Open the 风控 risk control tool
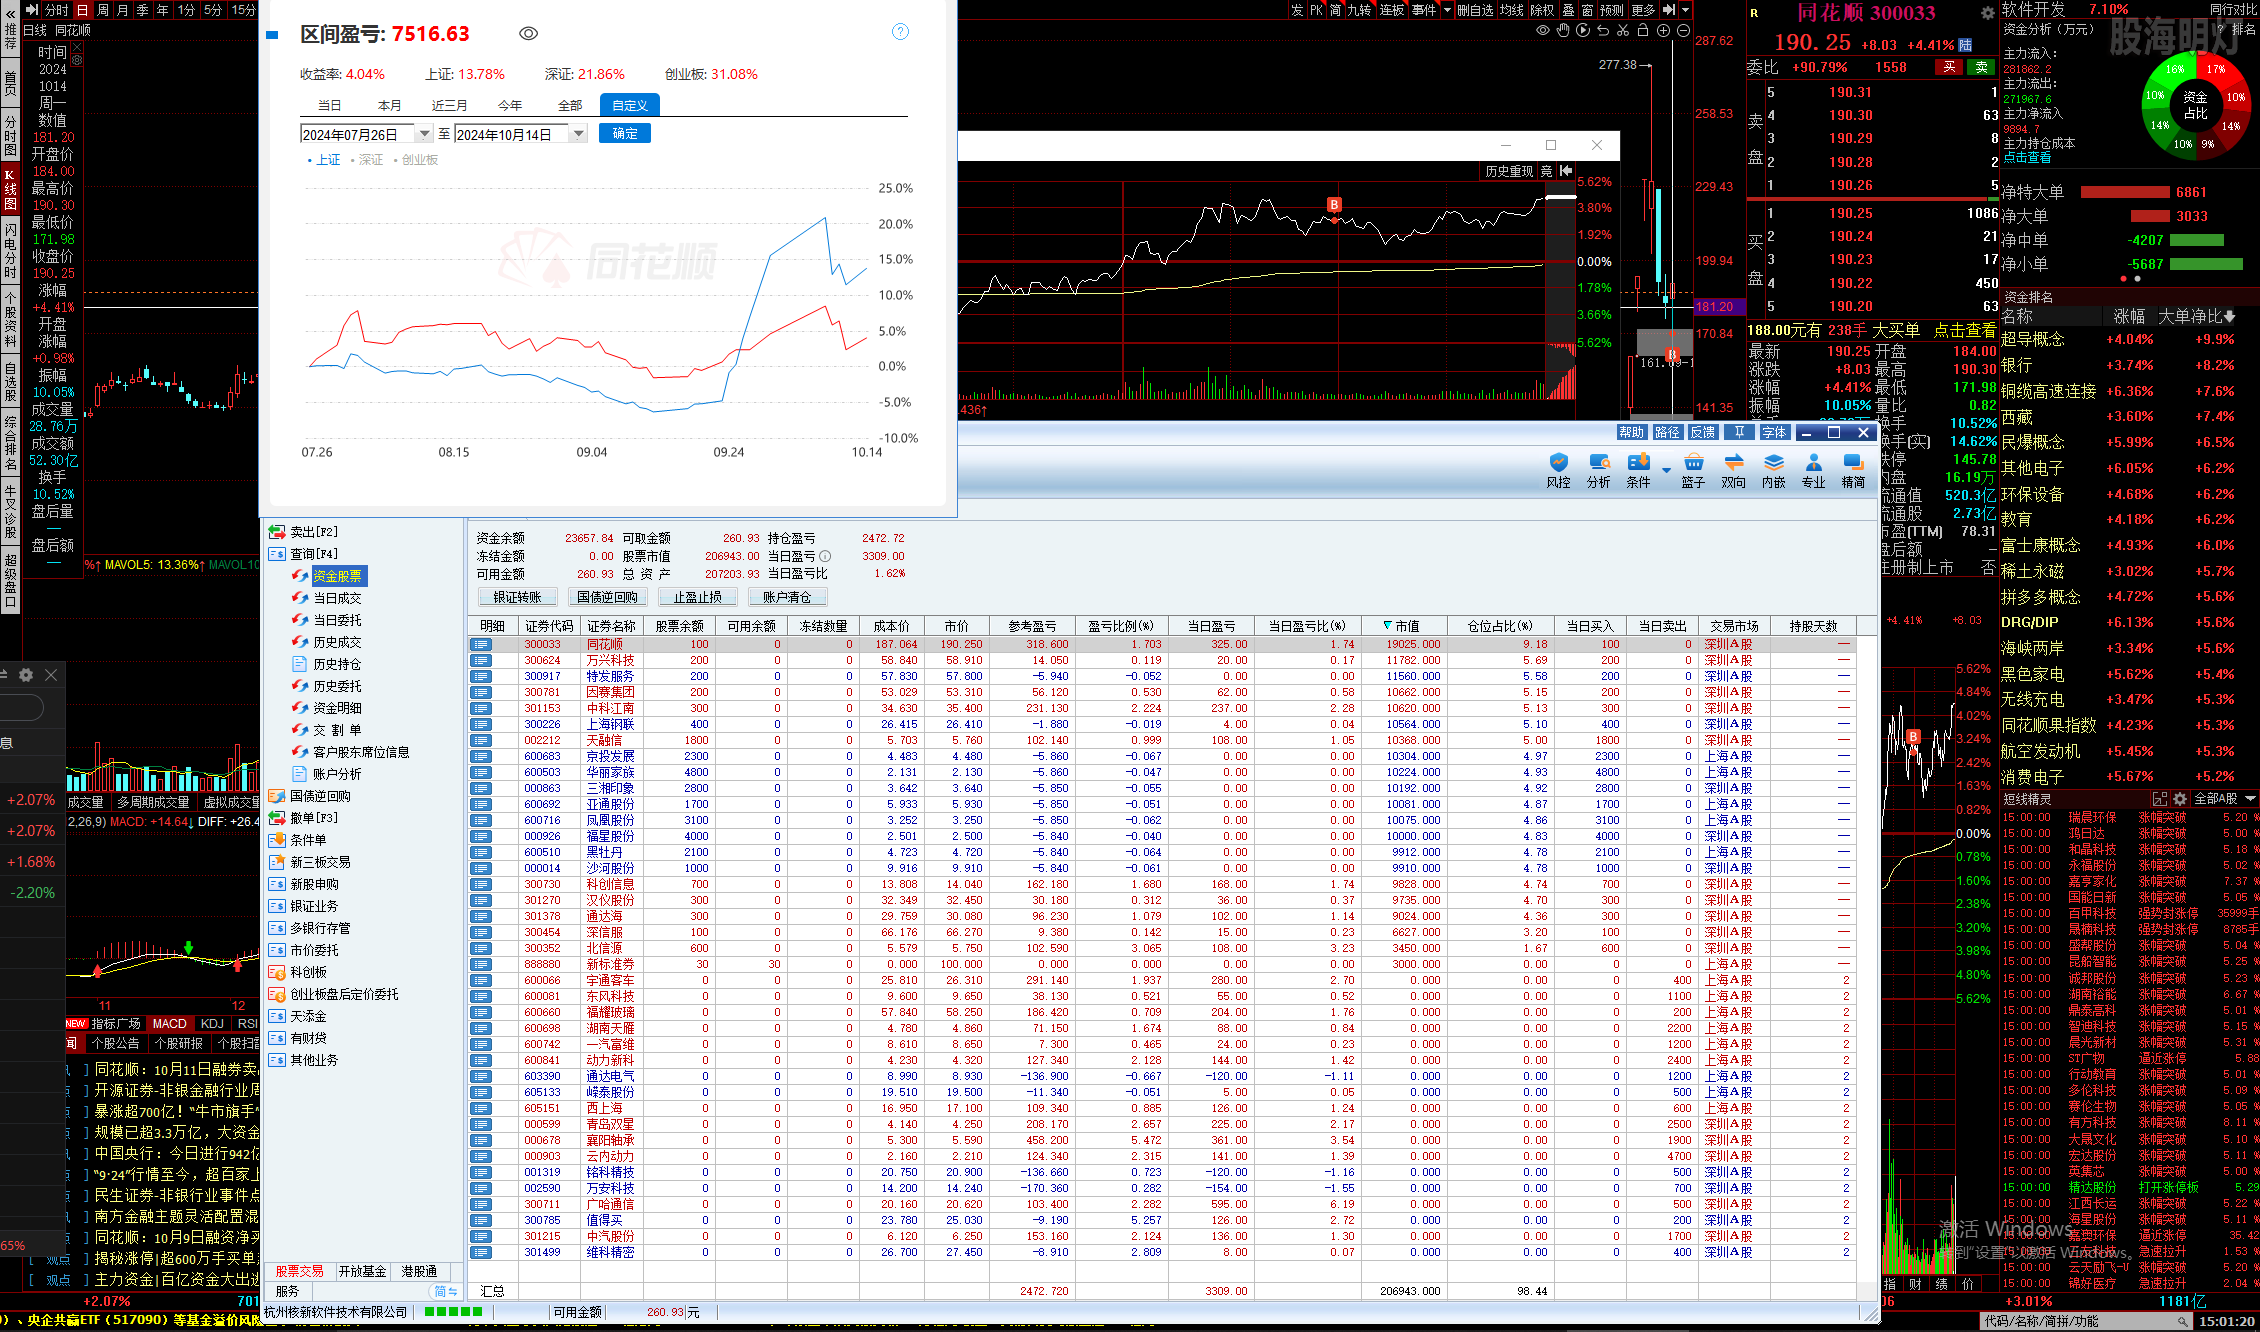The height and width of the screenshot is (1332, 2260). click(x=1558, y=470)
